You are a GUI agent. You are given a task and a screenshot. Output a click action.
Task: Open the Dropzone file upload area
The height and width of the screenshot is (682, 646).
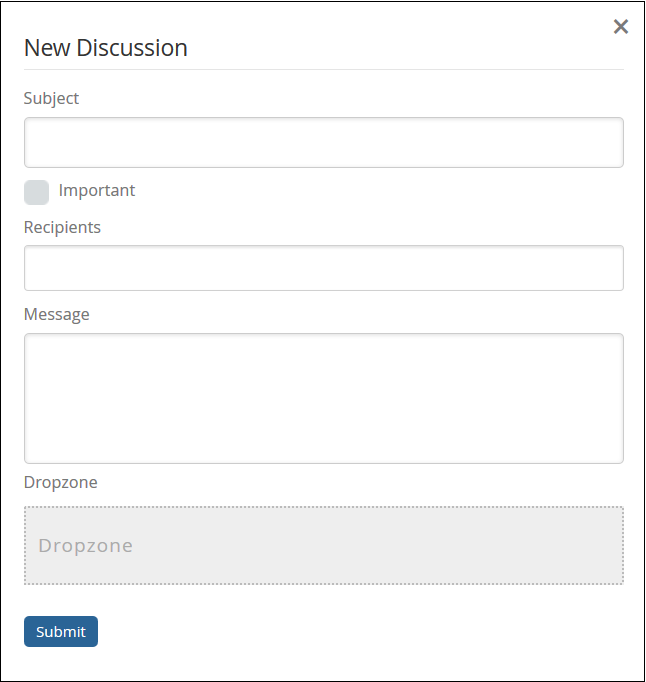pyautogui.click(x=323, y=545)
